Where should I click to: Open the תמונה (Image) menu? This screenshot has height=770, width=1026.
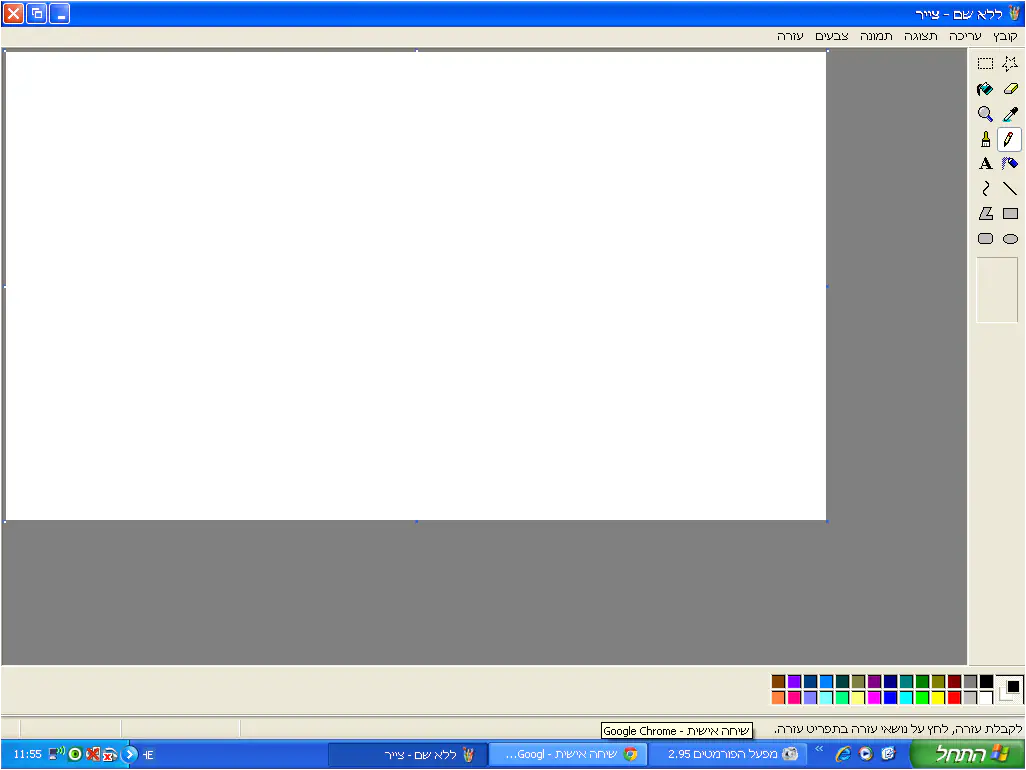coord(876,35)
